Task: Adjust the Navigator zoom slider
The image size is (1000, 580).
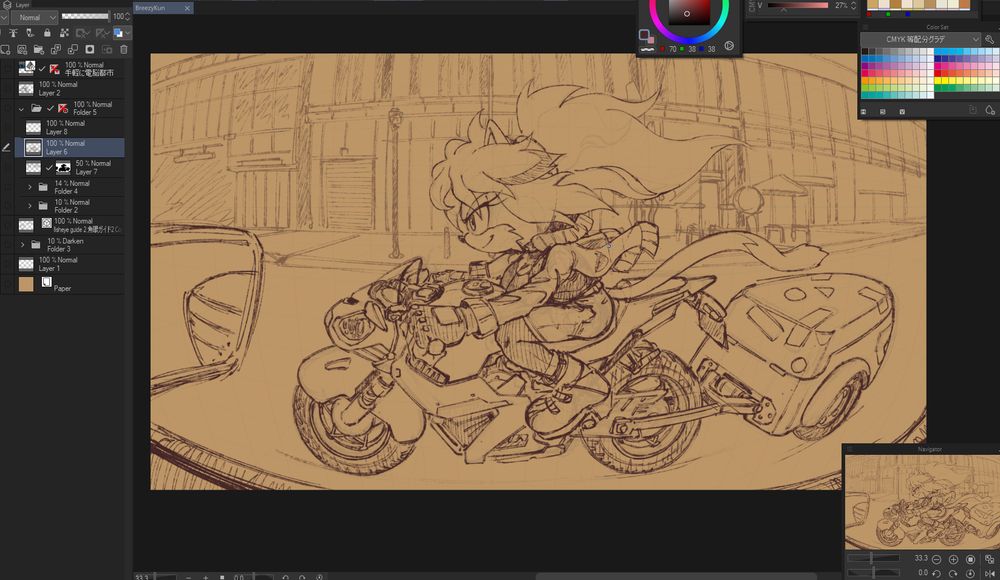Action: point(873,558)
